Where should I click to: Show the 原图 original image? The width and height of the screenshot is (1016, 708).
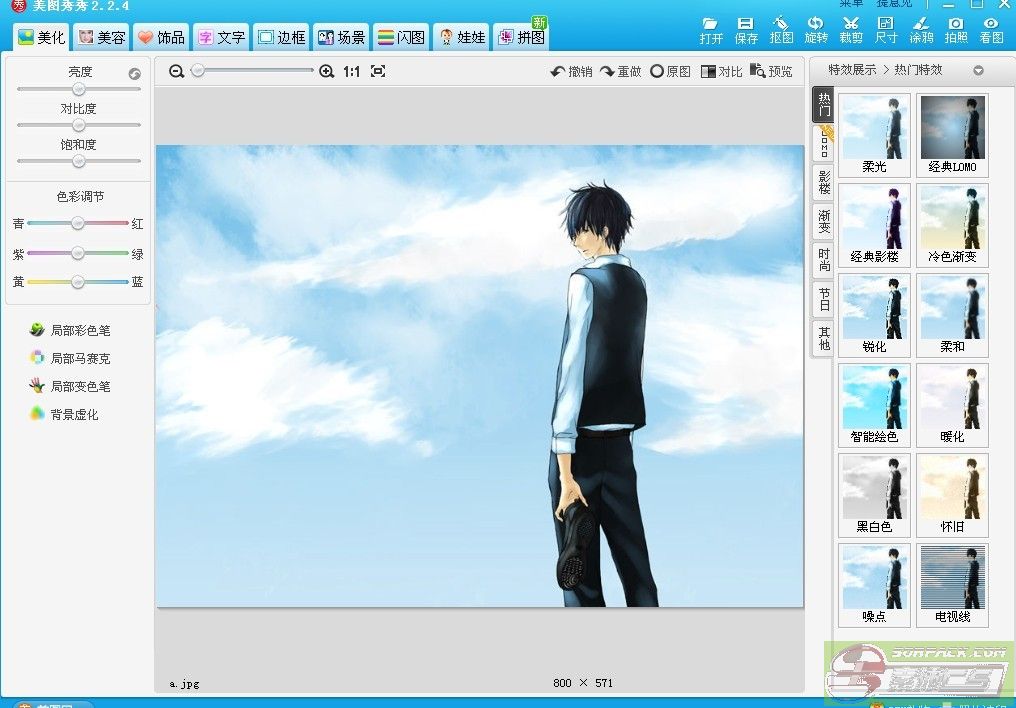point(670,71)
